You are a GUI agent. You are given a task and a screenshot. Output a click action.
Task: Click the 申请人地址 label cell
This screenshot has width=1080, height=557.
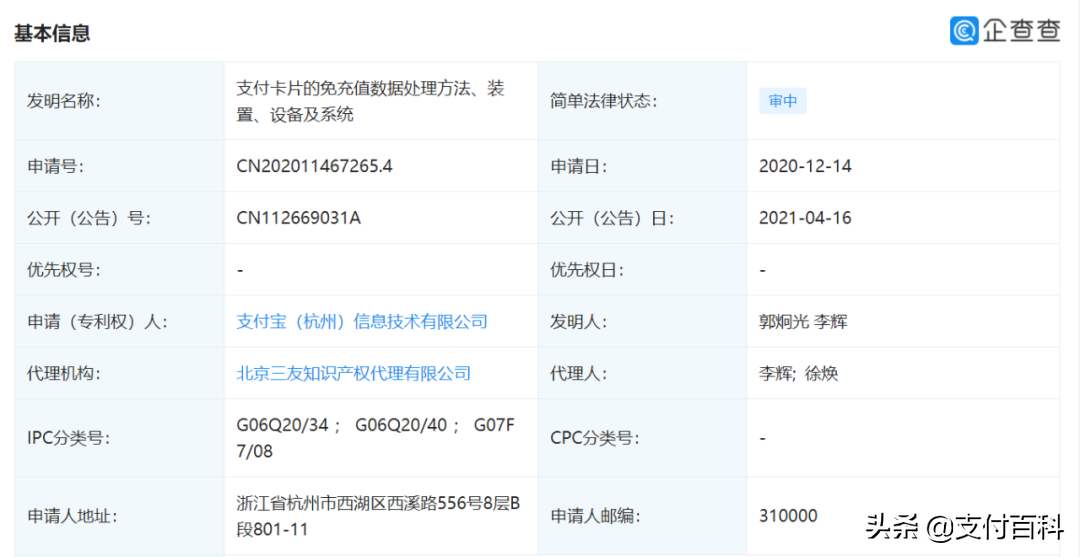pyautogui.click(x=119, y=516)
